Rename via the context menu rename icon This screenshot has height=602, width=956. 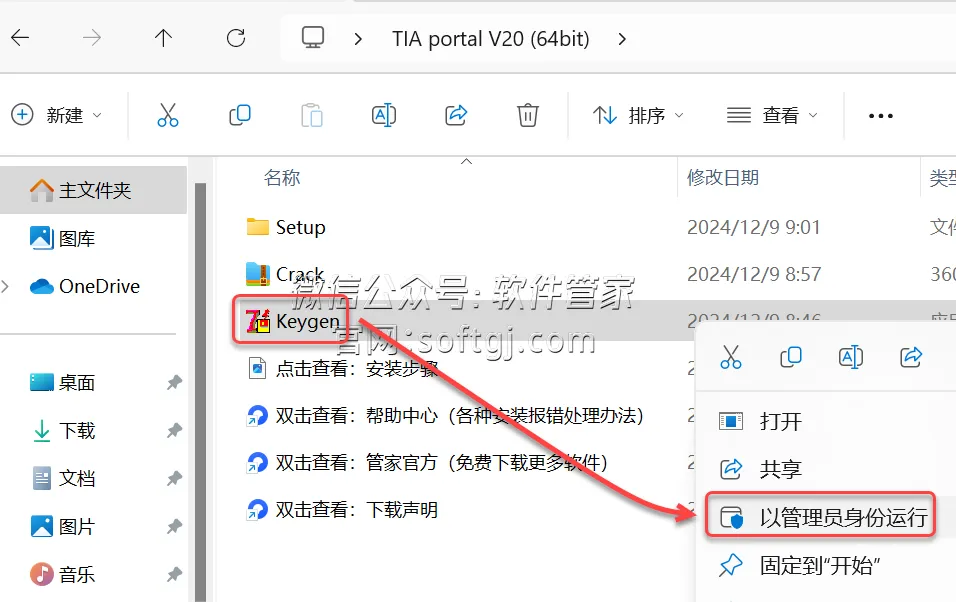[x=851, y=357]
